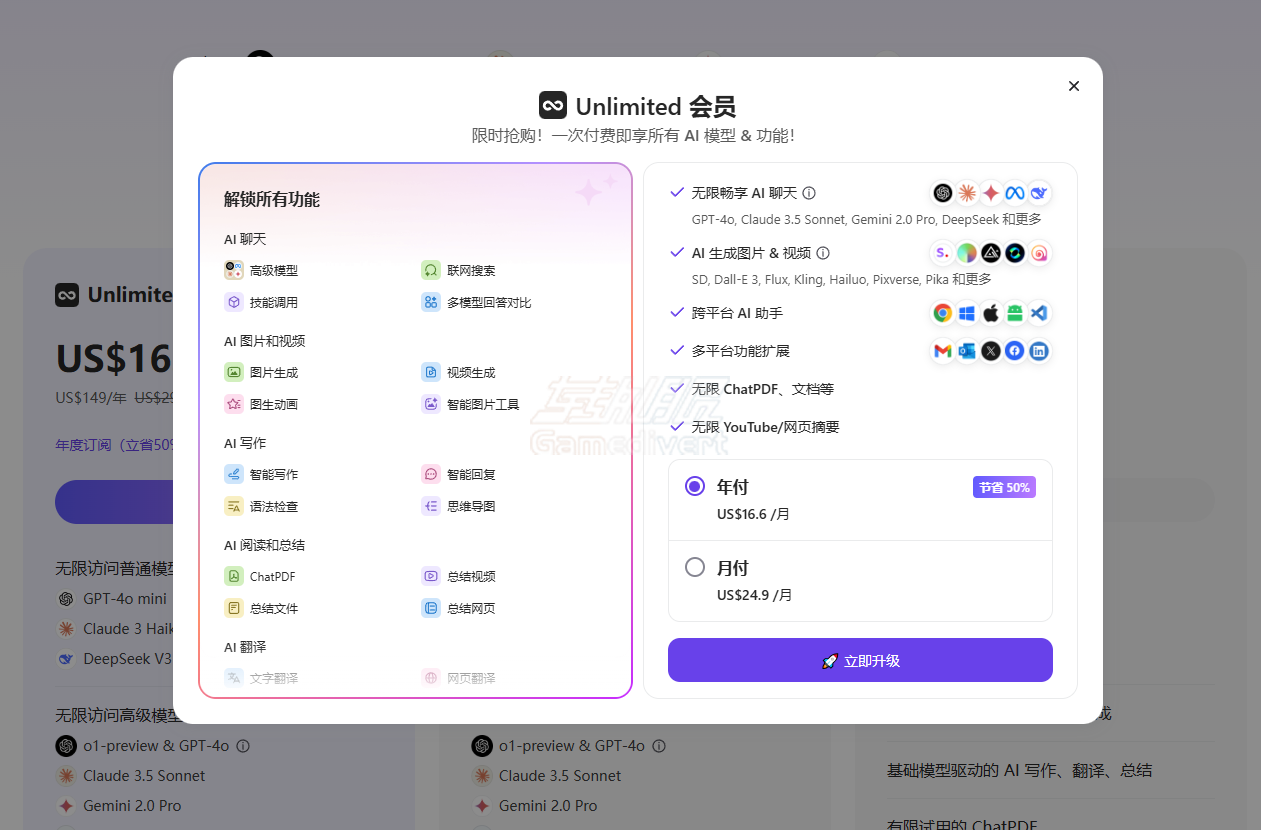The width and height of the screenshot is (1261, 830).
Task: Select the 月付 monthly billing option
Action: (695, 568)
